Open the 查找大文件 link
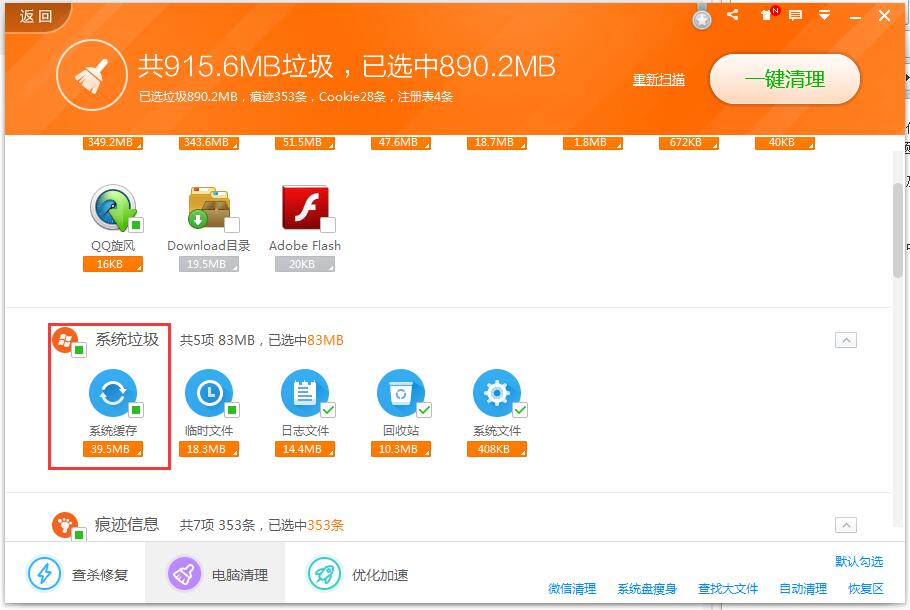This screenshot has width=910, height=610. tap(727, 589)
